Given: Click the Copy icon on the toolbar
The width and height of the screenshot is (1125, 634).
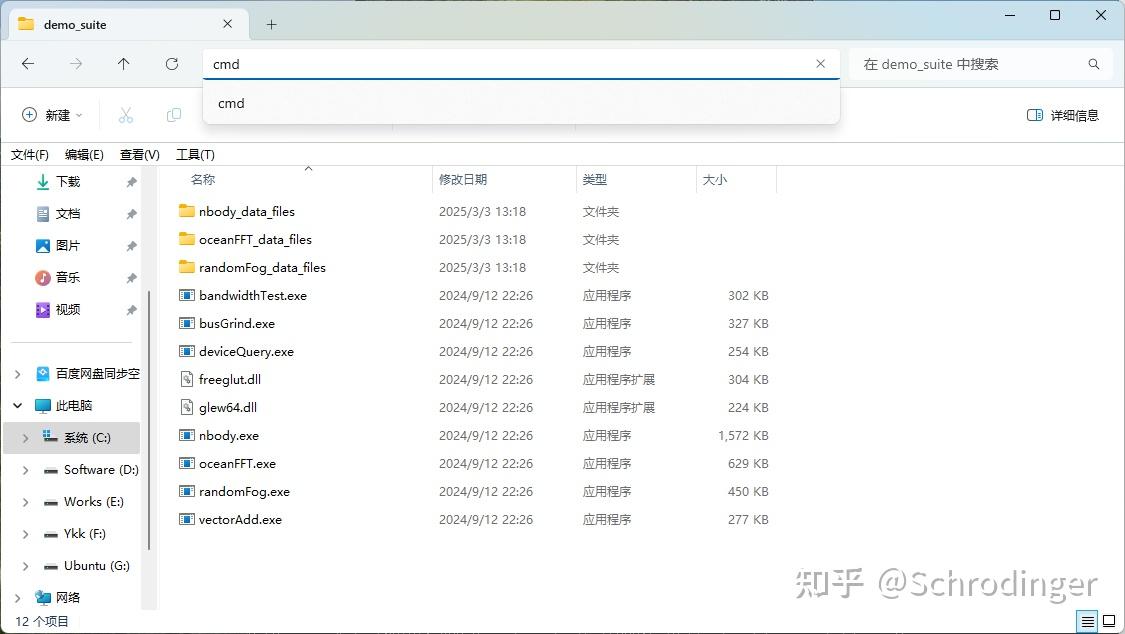Looking at the screenshot, I should coord(174,114).
